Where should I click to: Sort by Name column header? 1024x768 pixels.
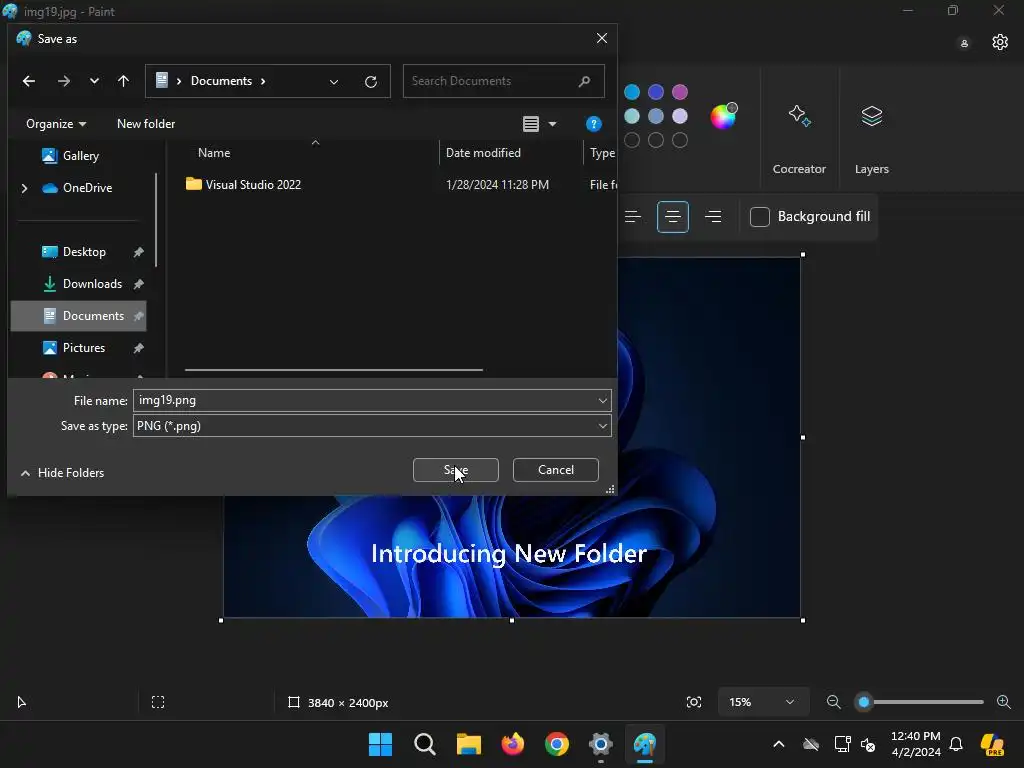tap(214, 153)
